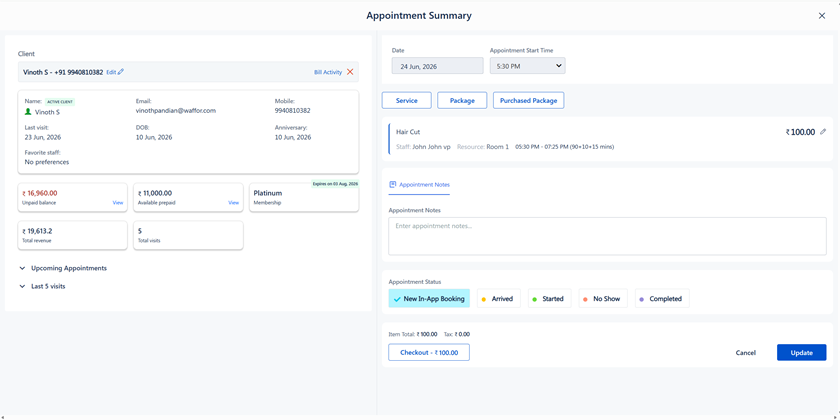Screen dimensions: 840x420
Task: Click the pencil icon next to Edit
Action: tap(121, 72)
